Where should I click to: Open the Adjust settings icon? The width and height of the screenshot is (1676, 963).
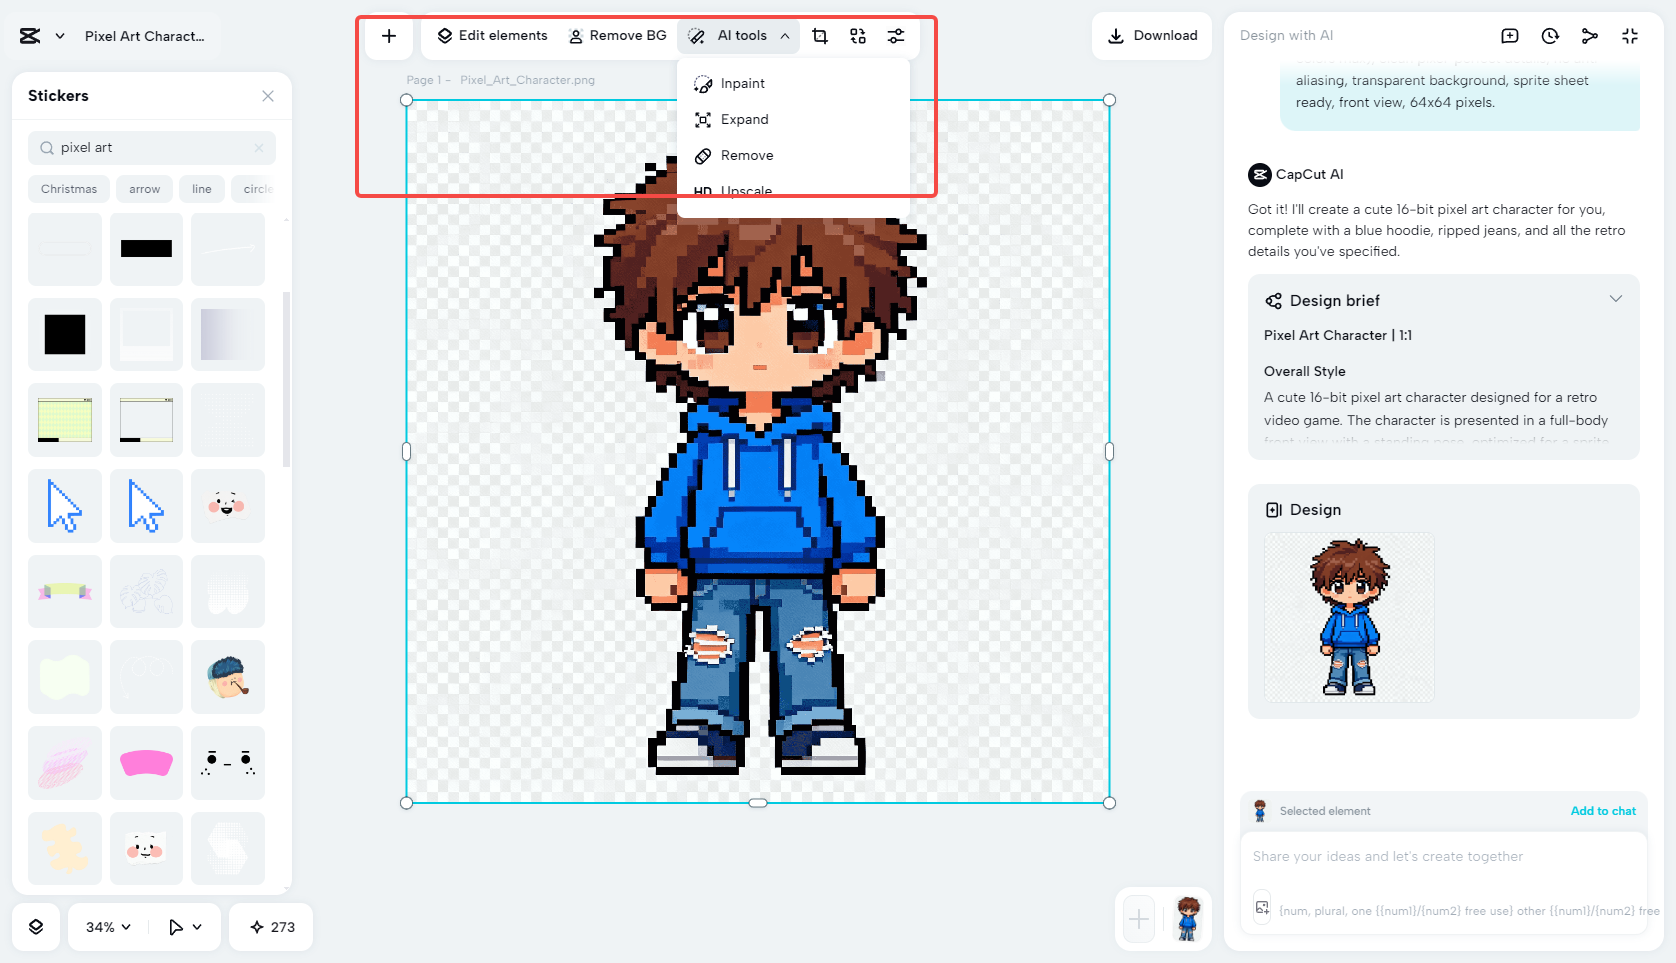click(896, 36)
